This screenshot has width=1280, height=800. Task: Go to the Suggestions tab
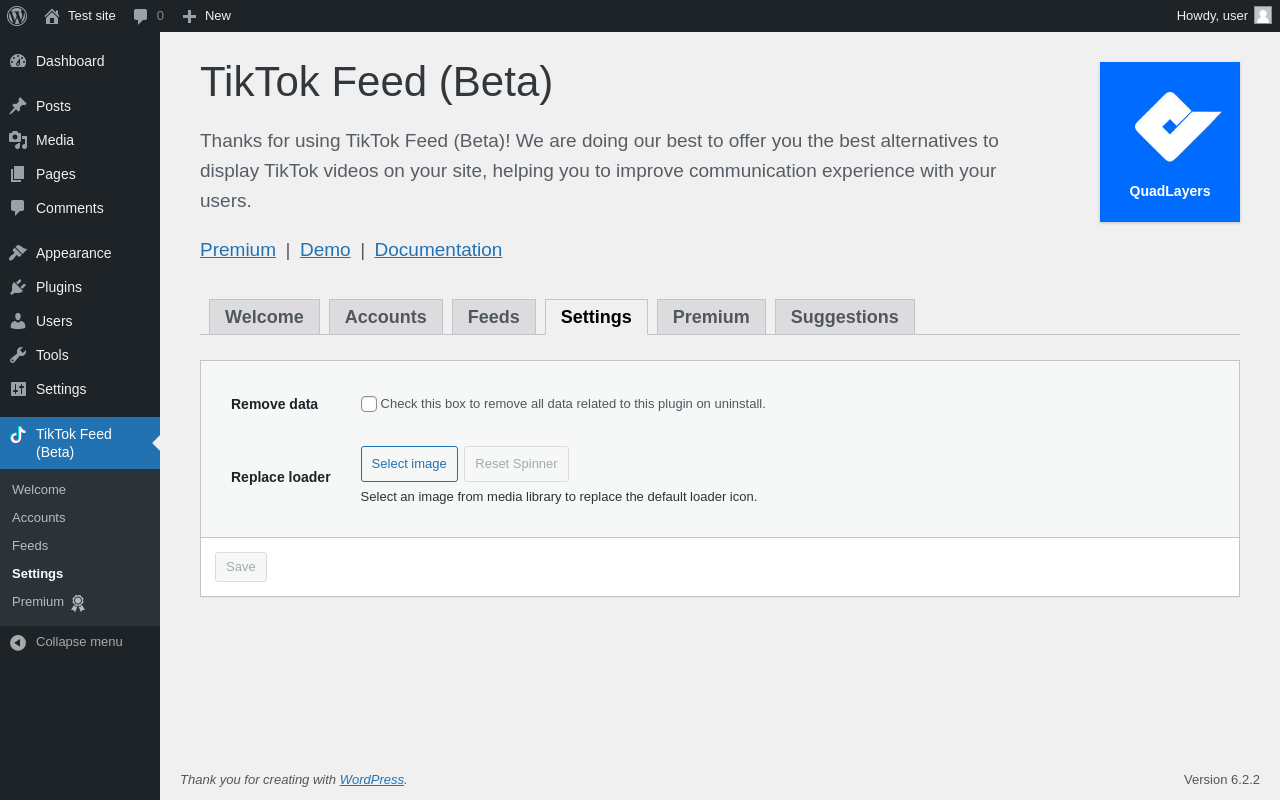tap(845, 317)
